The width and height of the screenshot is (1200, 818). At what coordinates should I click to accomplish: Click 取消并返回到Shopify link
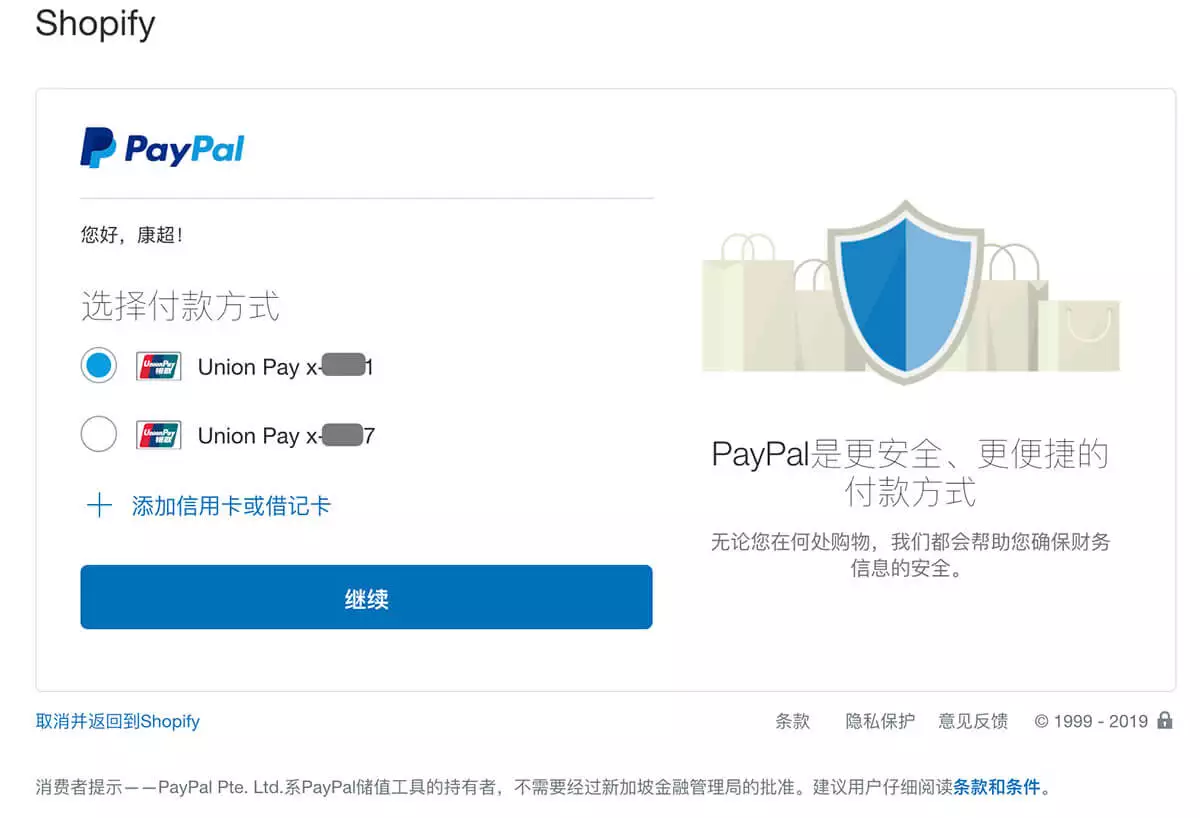[x=118, y=721]
